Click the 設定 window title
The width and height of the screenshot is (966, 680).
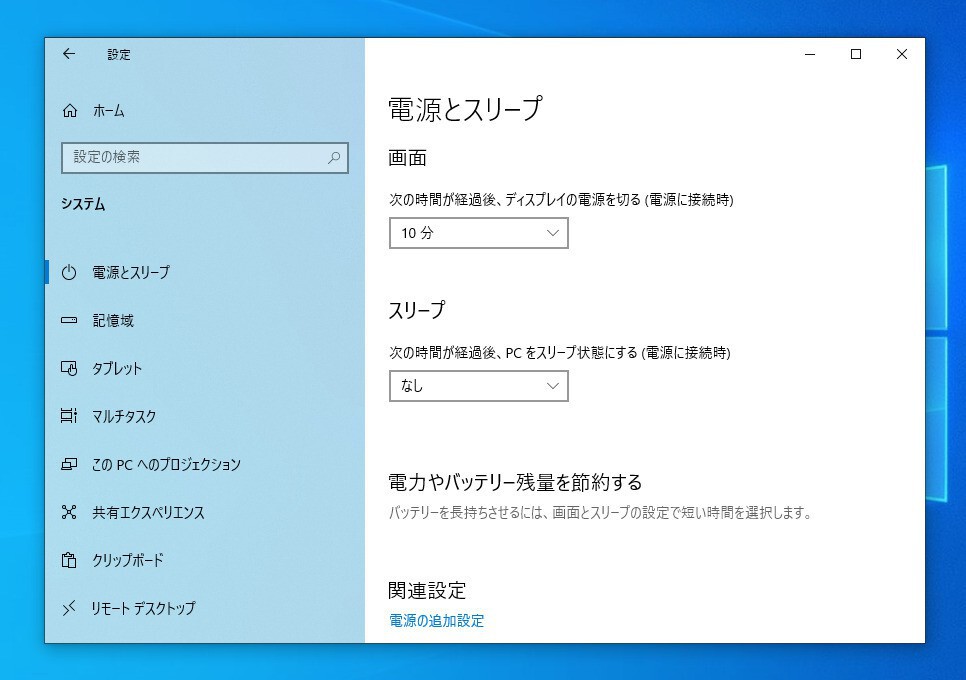click(x=119, y=55)
